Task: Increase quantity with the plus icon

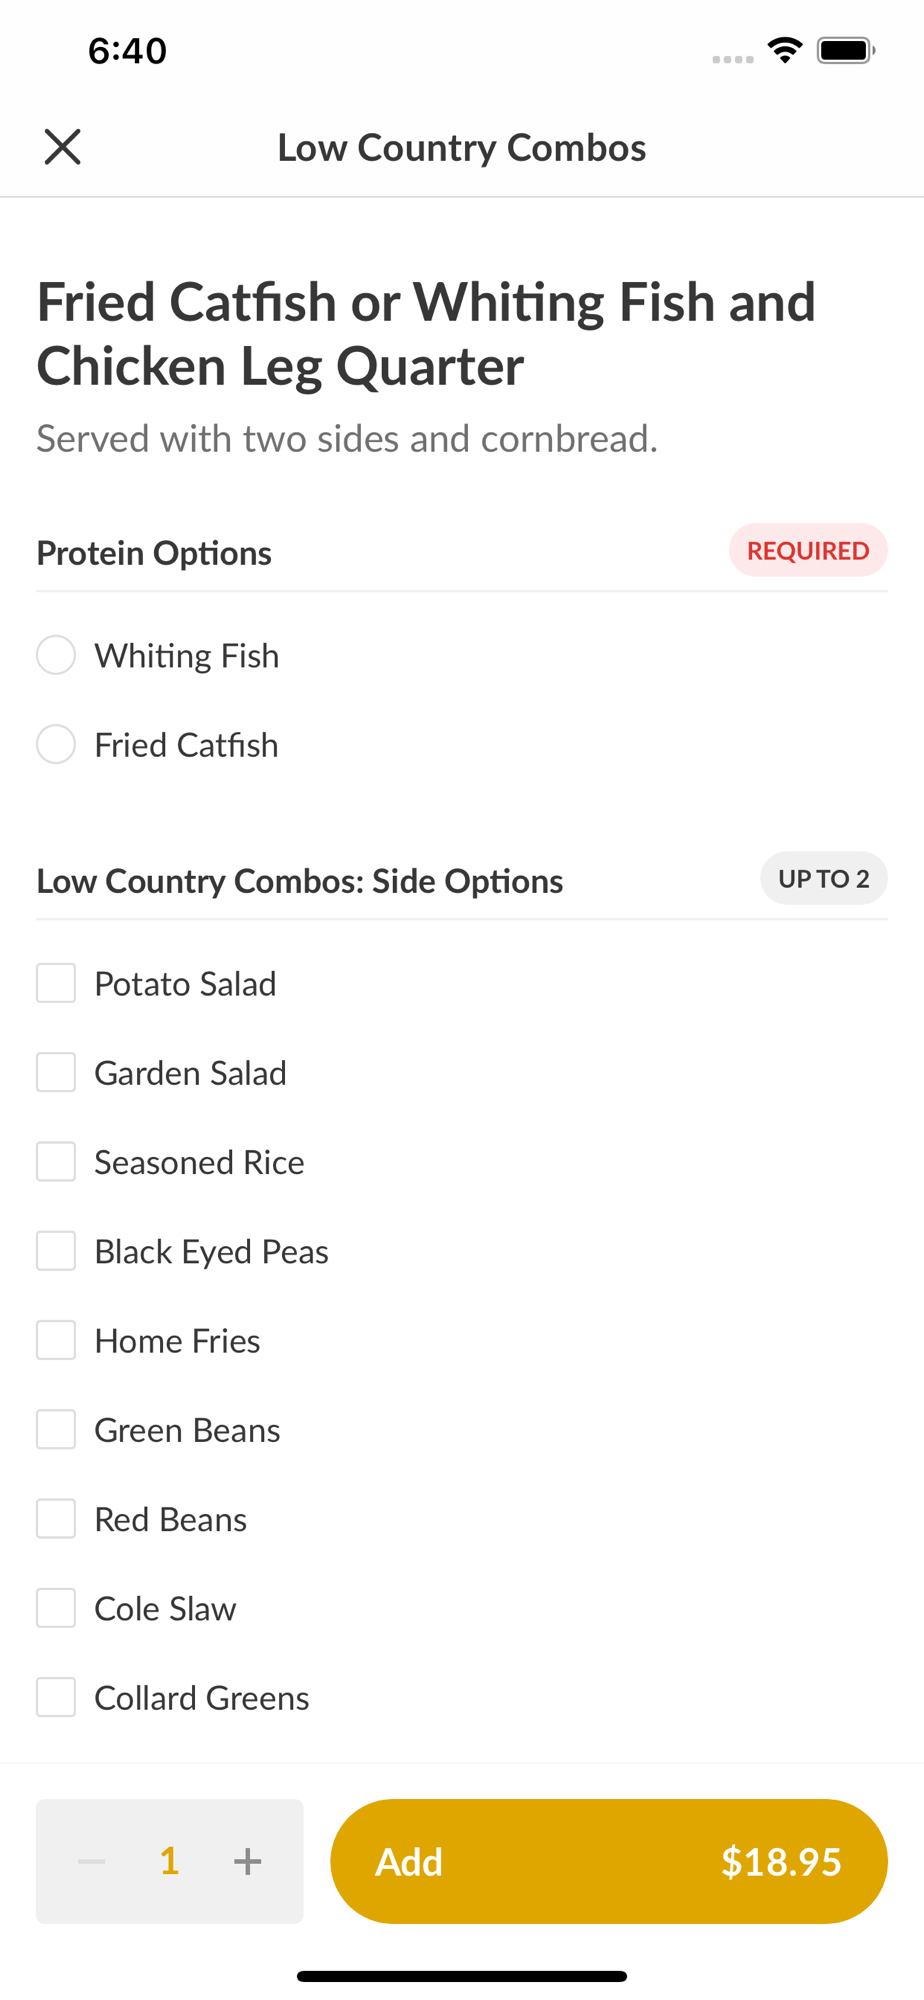Action: (247, 1861)
